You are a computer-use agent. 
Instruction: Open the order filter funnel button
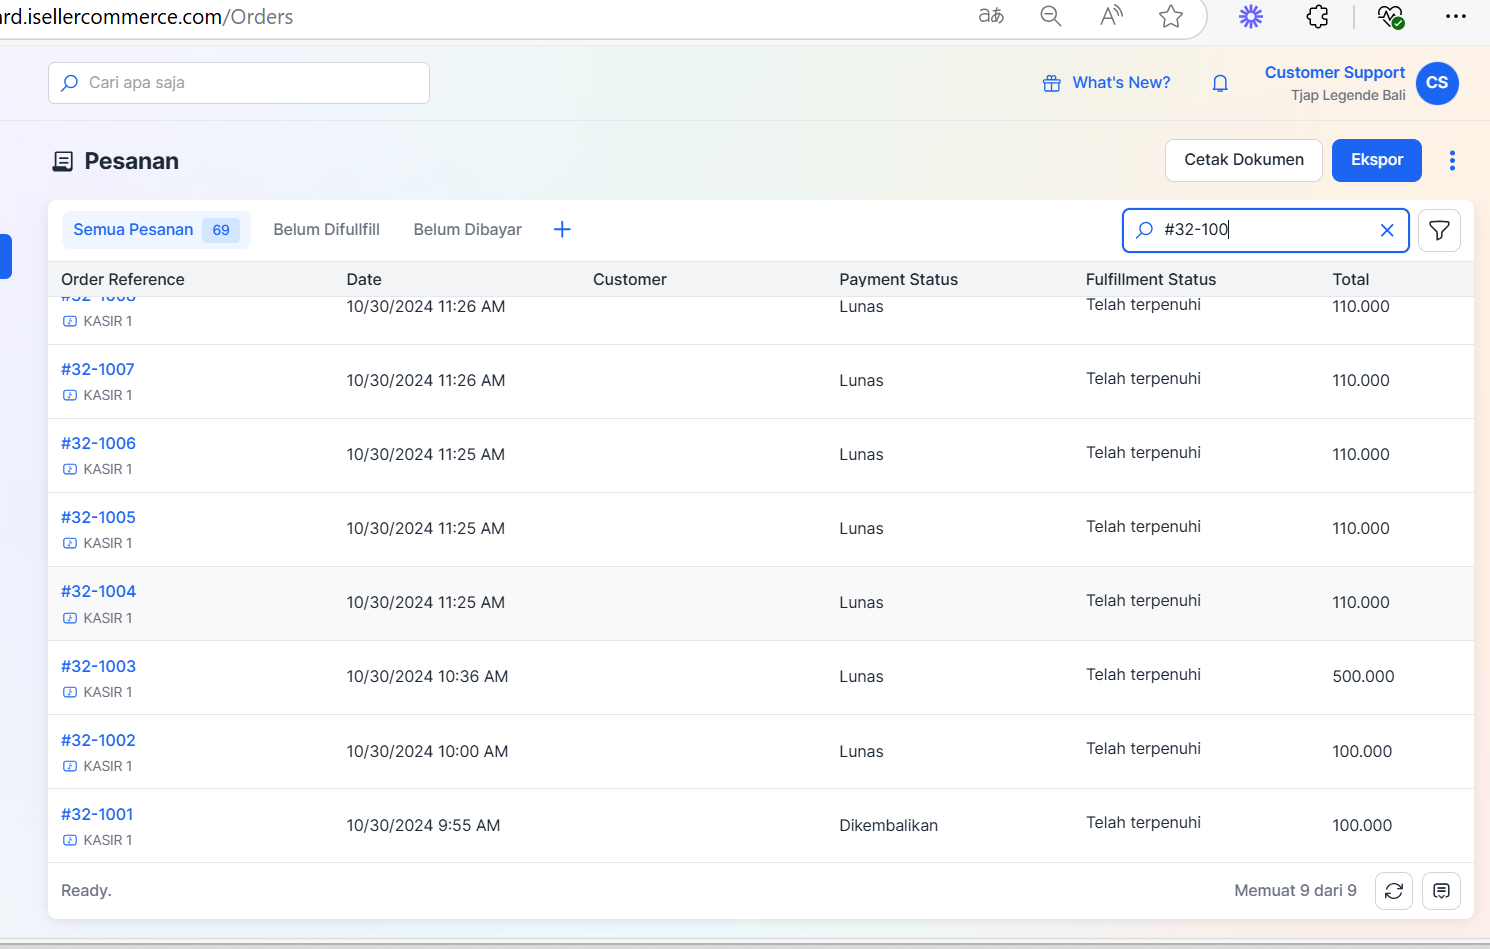pyautogui.click(x=1439, y=230)
